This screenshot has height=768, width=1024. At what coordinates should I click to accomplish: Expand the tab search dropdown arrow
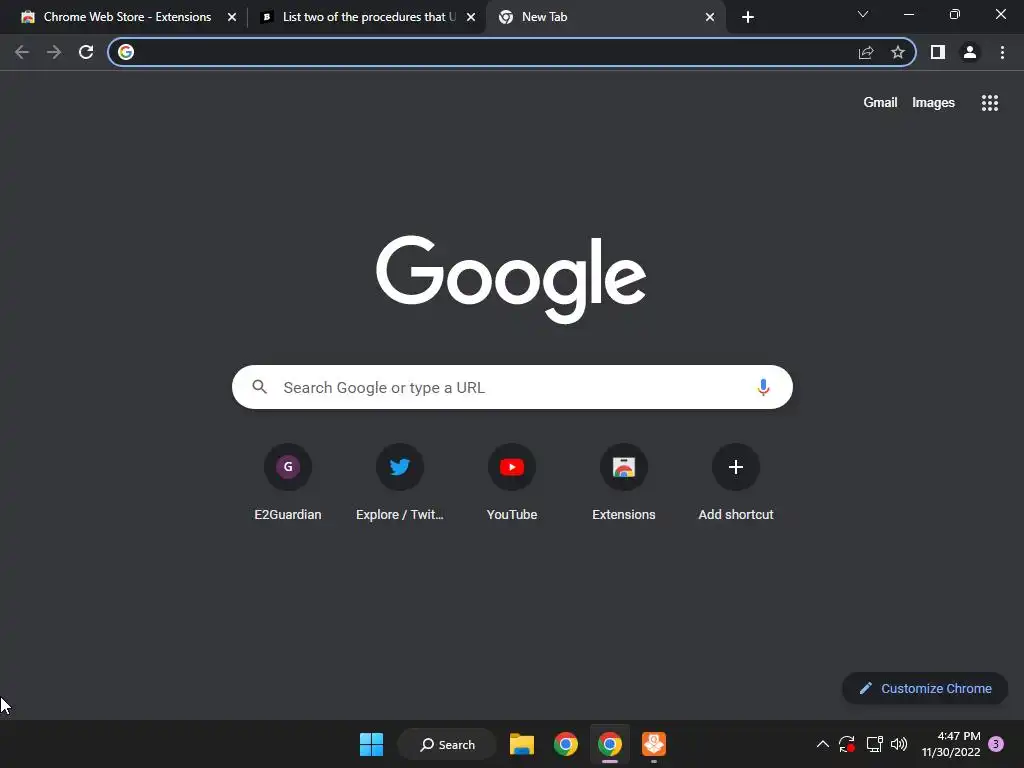(863, 14)
